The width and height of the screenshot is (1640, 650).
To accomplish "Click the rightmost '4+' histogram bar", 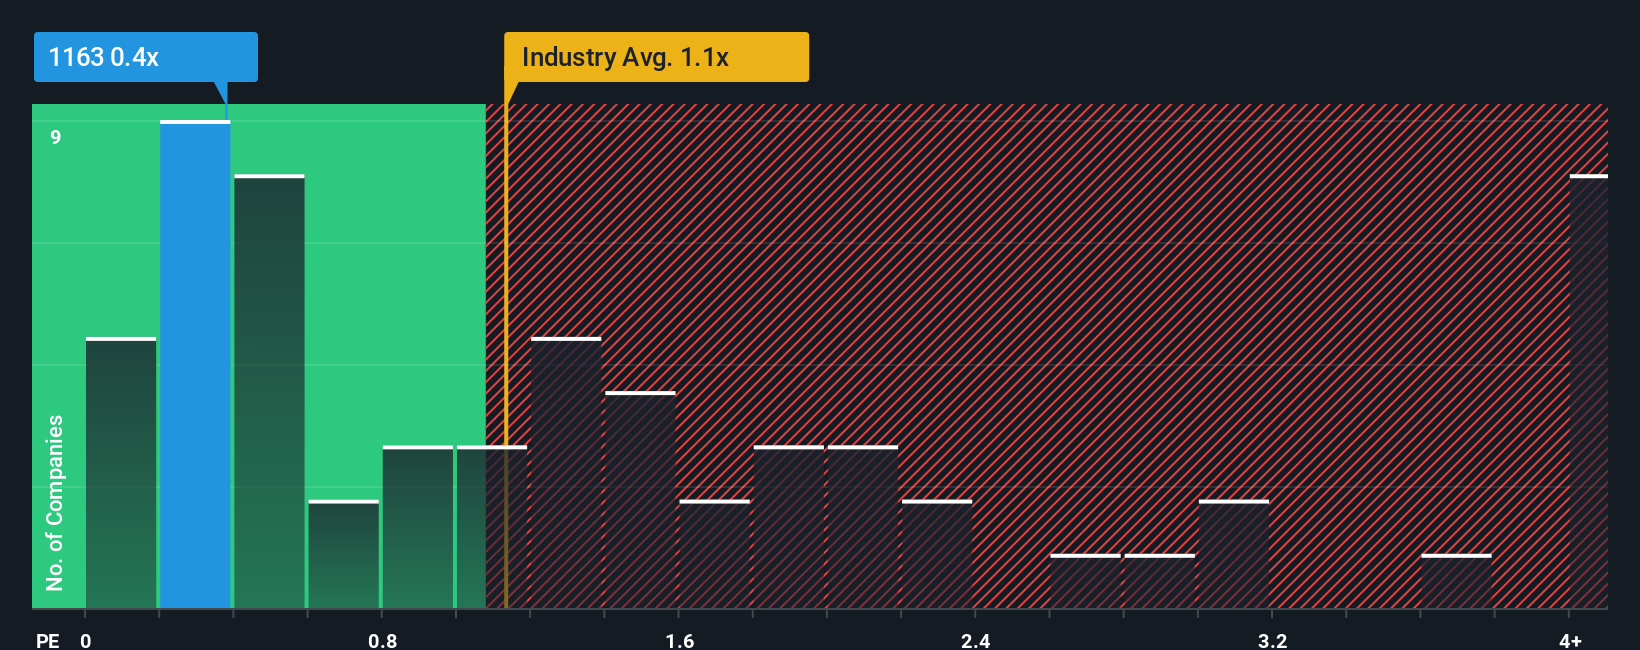I will (x=1588, y=391).
